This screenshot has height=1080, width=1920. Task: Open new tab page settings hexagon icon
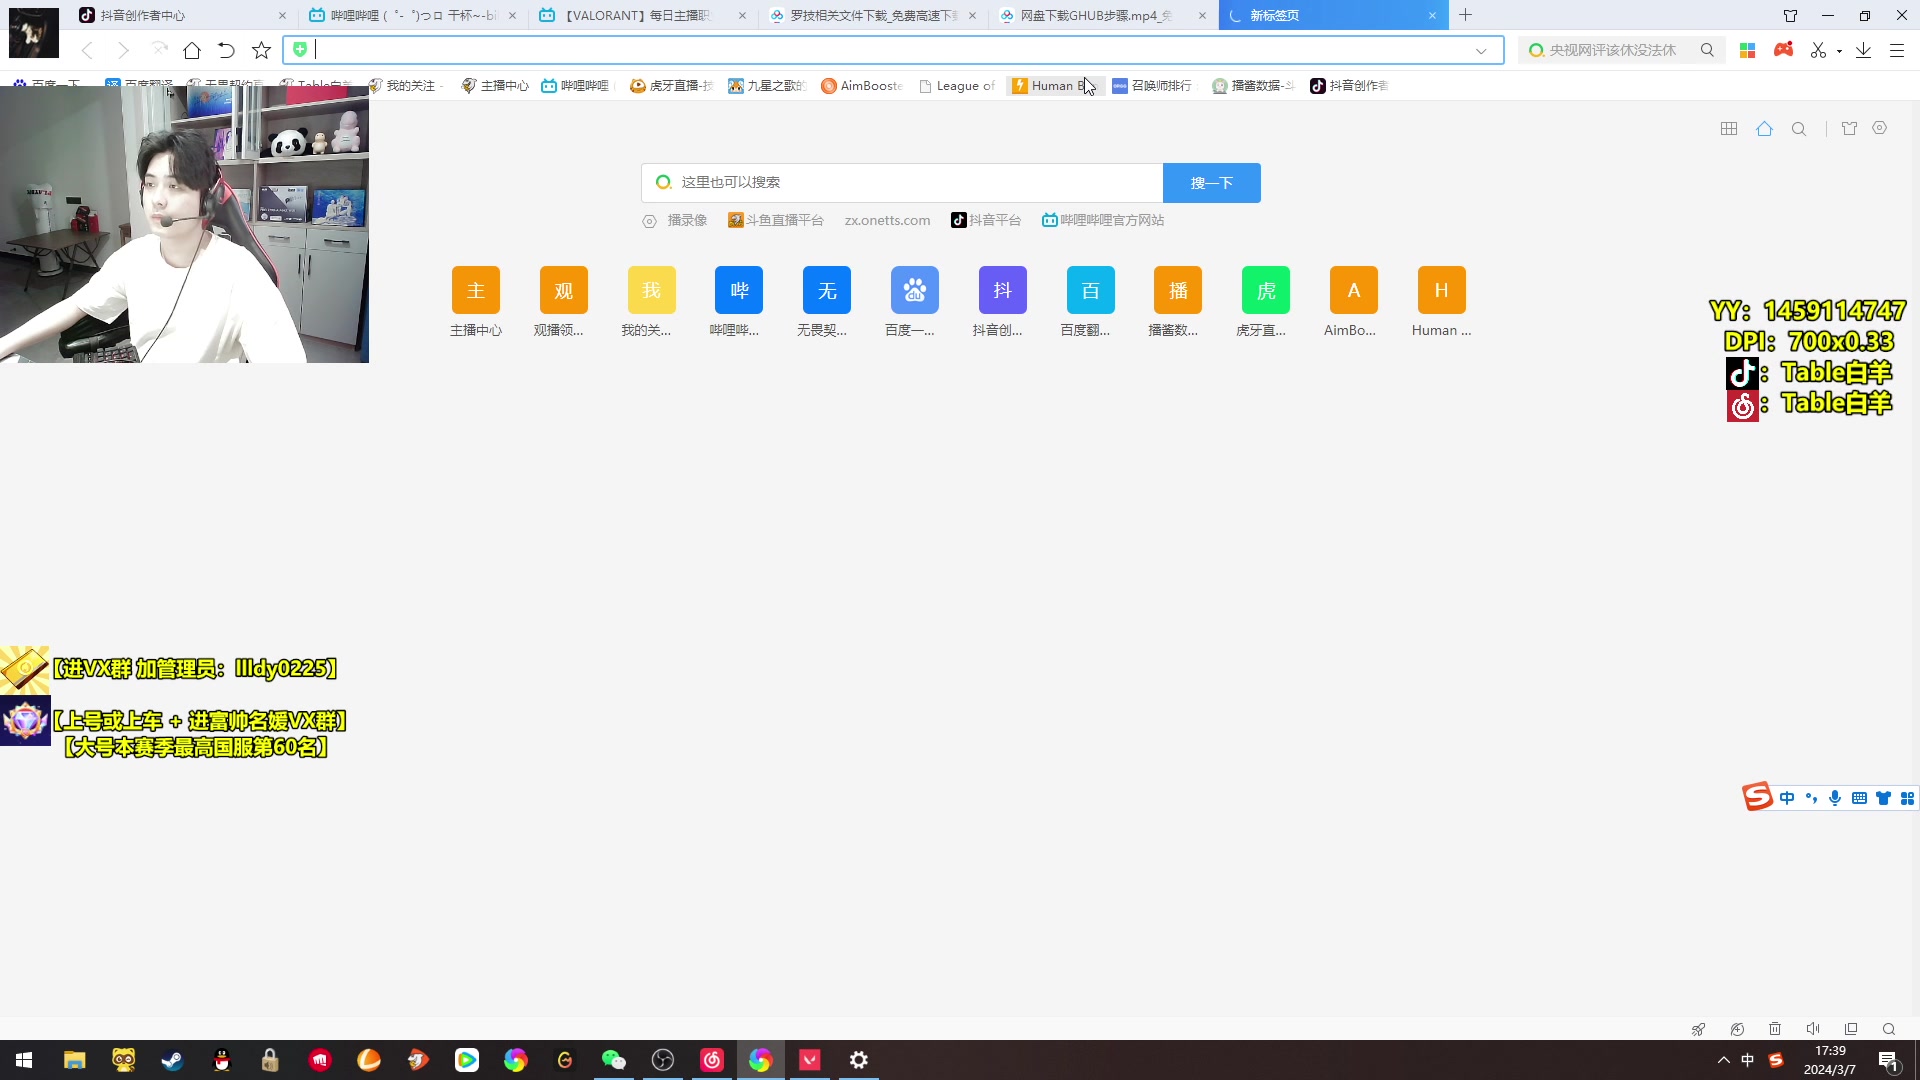[1880, 128]
